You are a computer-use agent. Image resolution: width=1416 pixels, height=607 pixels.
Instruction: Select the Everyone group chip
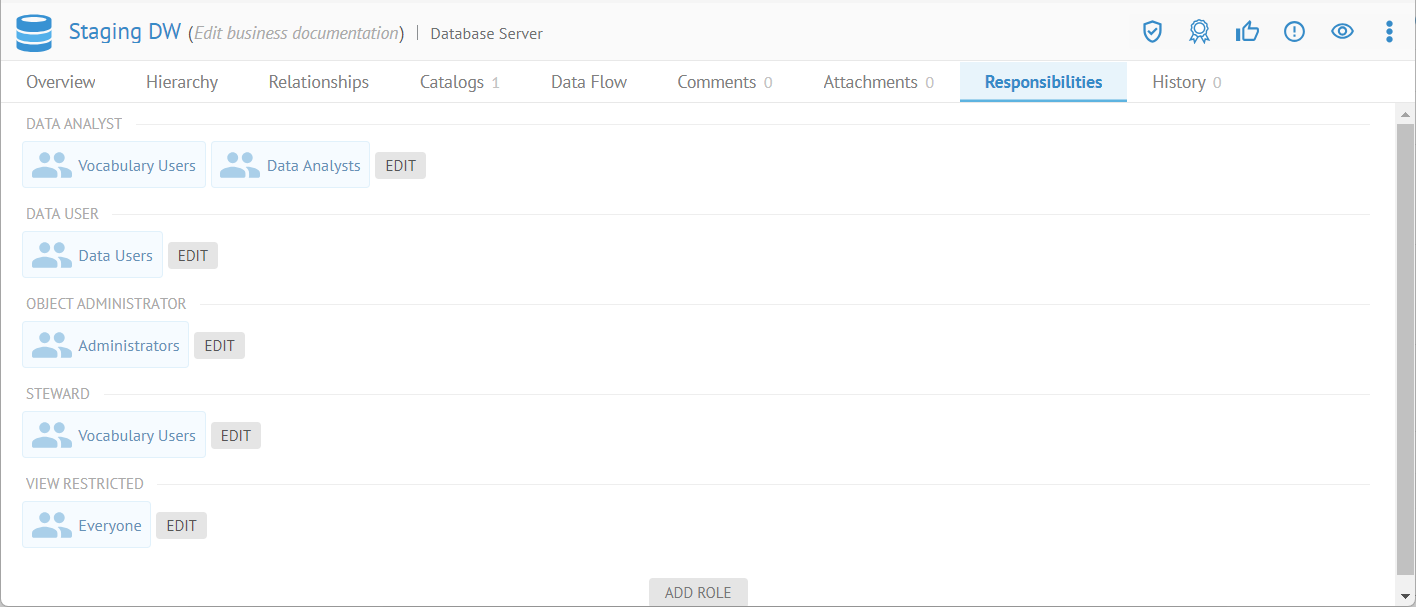(86, 525)
